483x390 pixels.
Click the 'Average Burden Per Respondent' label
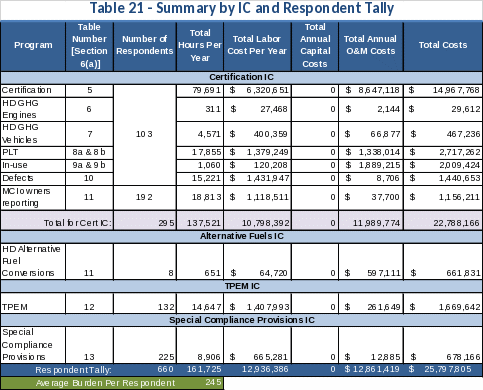[x=105, y=383]
